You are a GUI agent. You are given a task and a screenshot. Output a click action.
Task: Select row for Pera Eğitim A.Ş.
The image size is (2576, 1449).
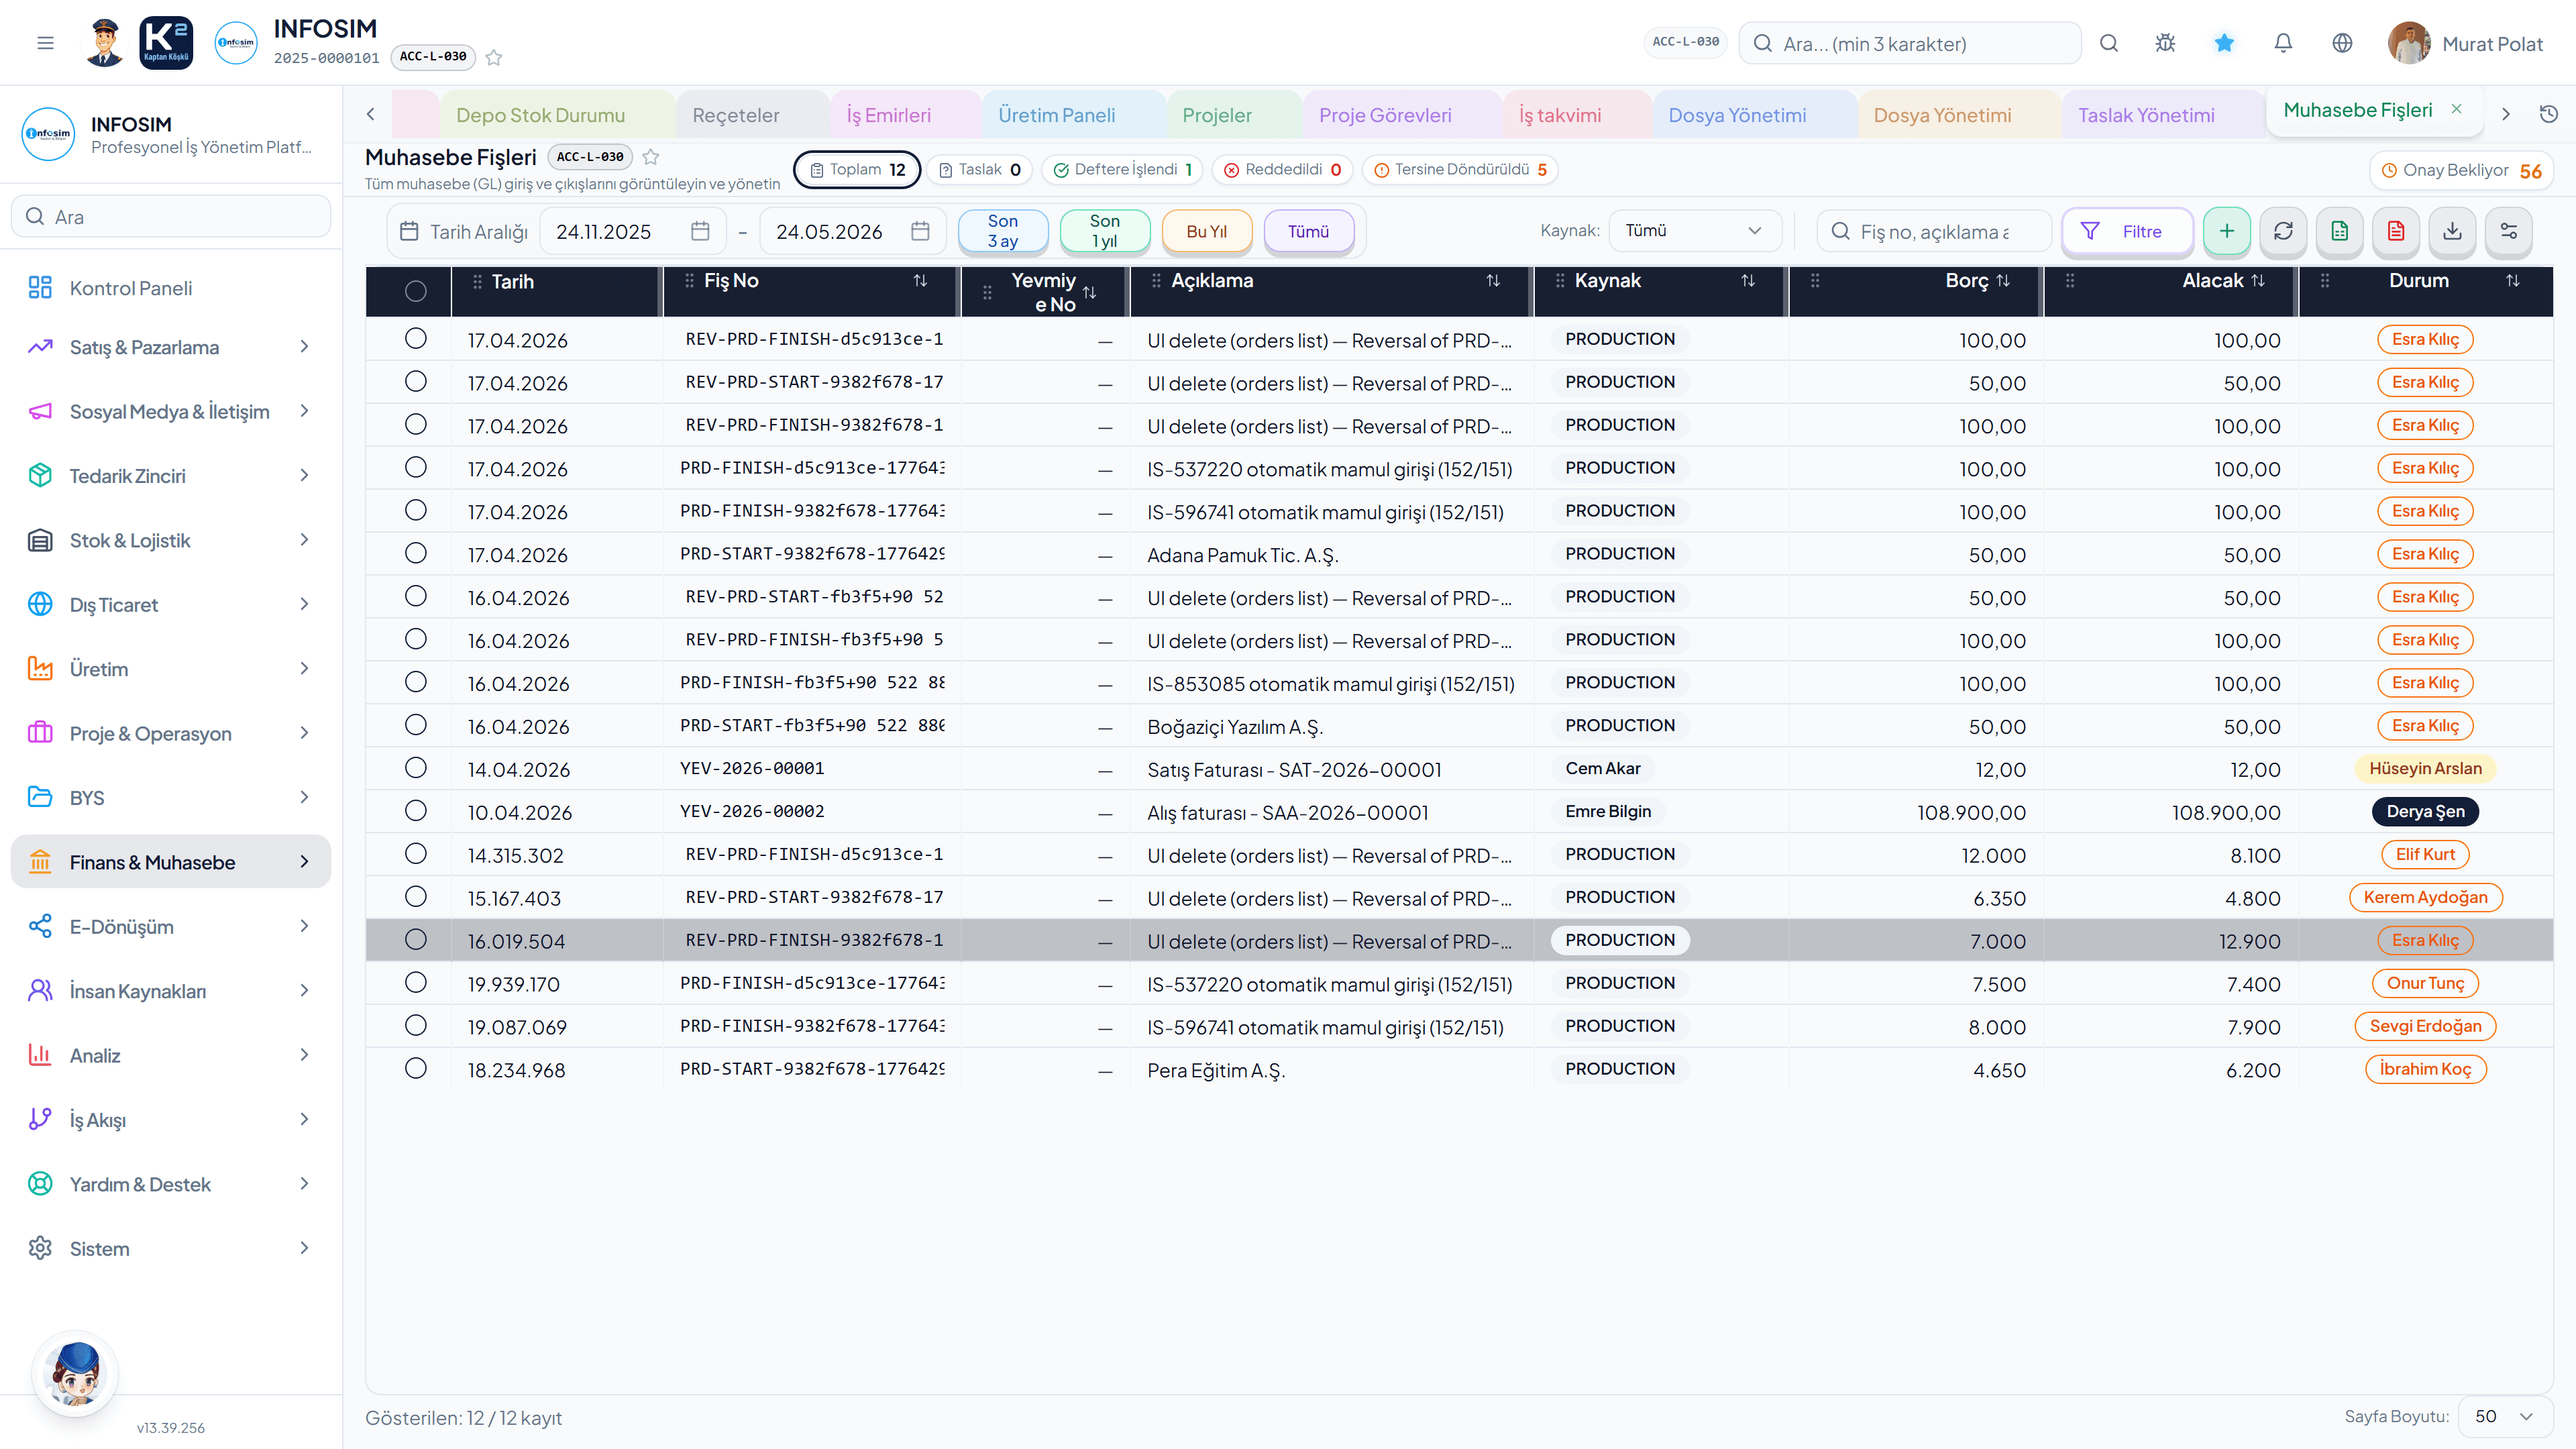coord(416,1069)
